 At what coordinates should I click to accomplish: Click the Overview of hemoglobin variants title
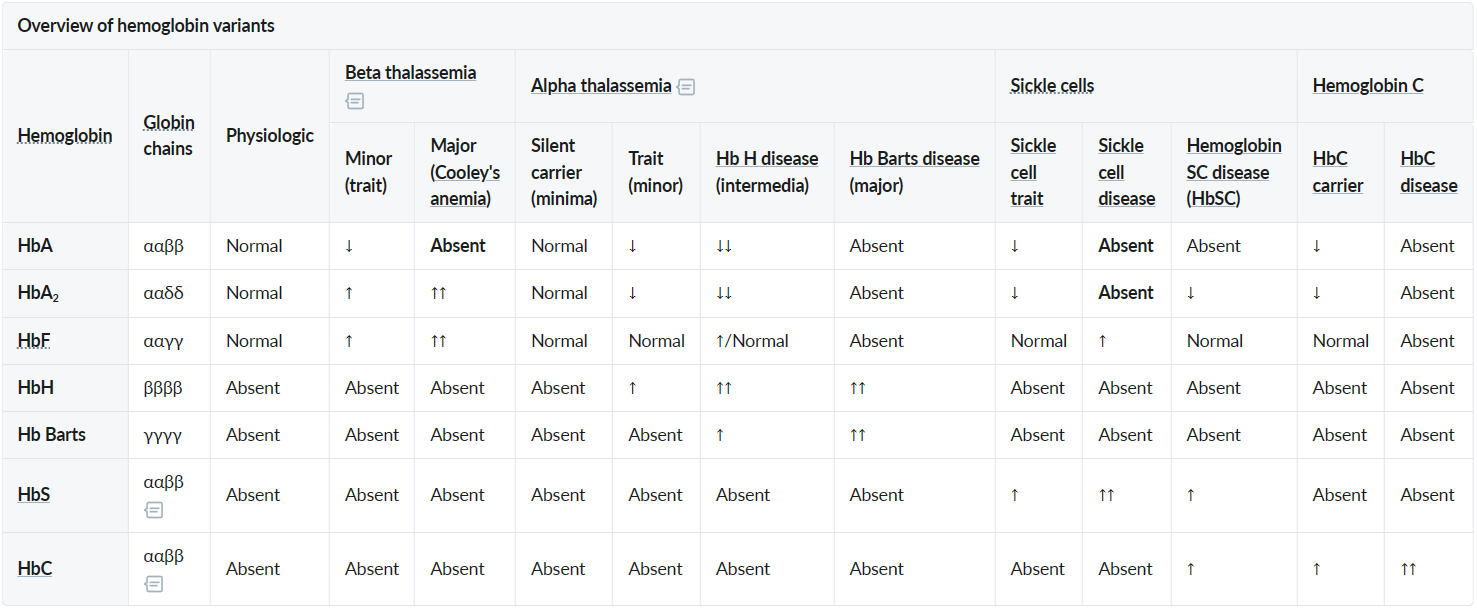point(146,26)
